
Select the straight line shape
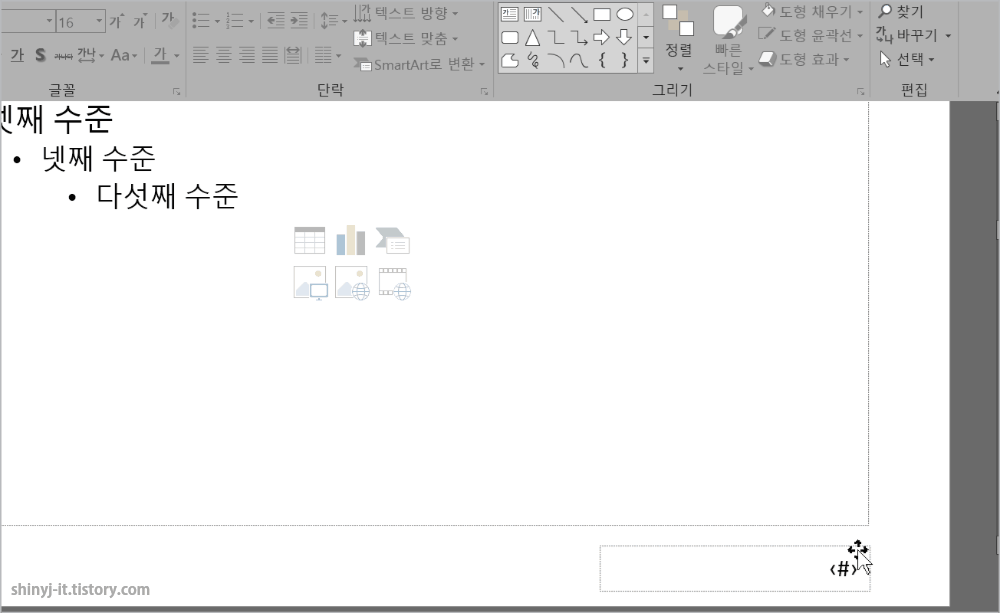(x=555, y=14)
